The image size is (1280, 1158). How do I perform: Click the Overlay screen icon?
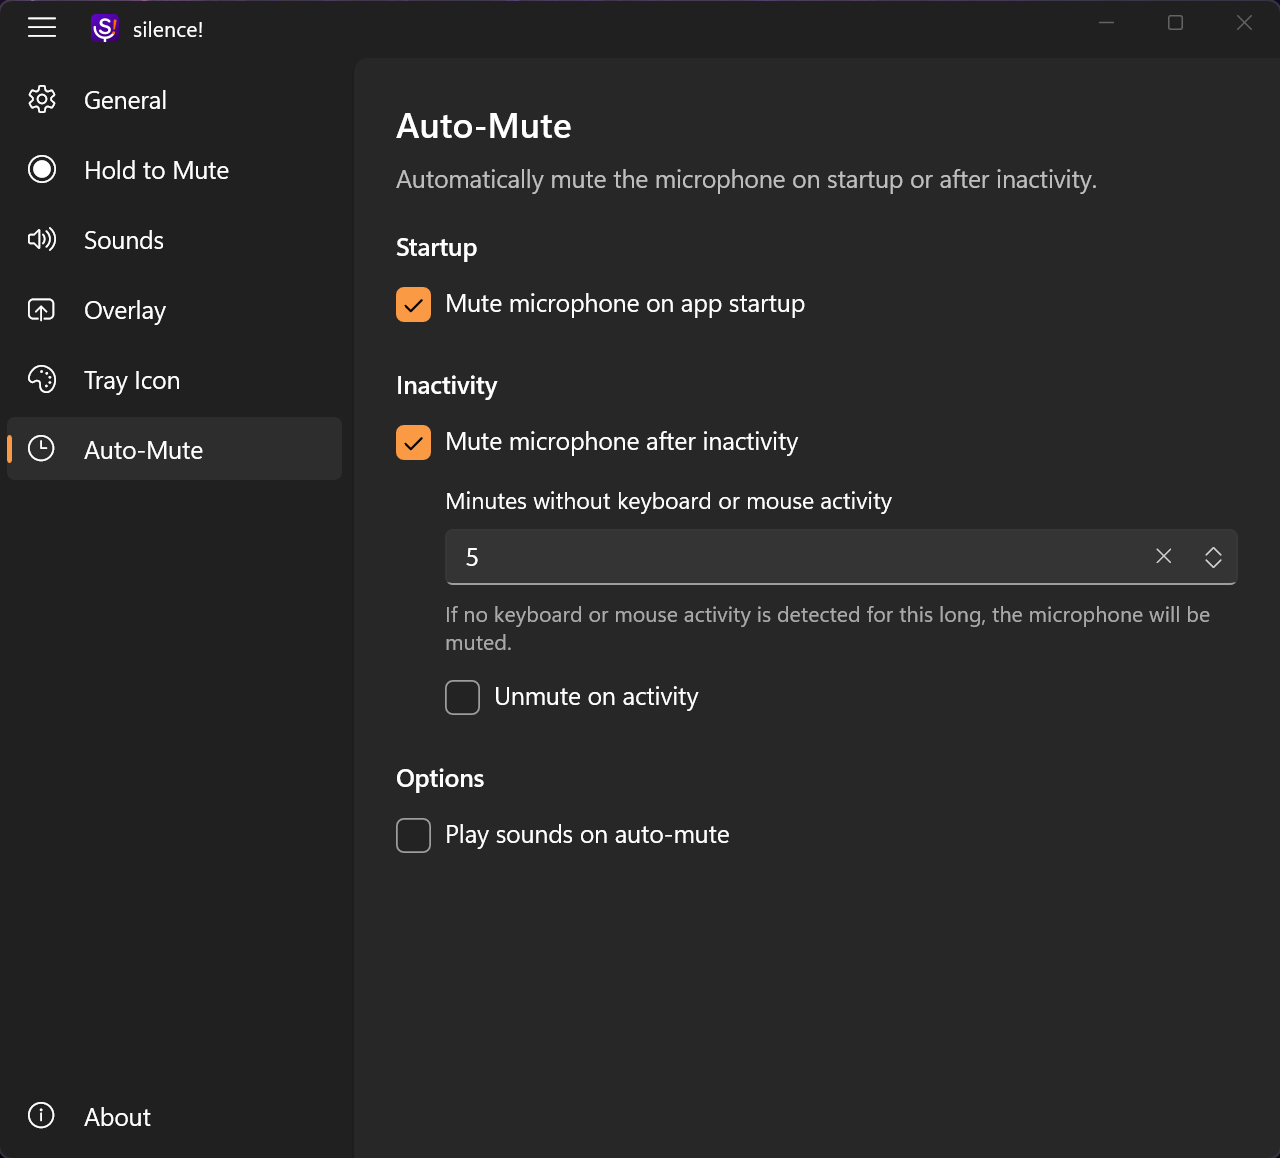pyautogui.click(x=42, y=310)
